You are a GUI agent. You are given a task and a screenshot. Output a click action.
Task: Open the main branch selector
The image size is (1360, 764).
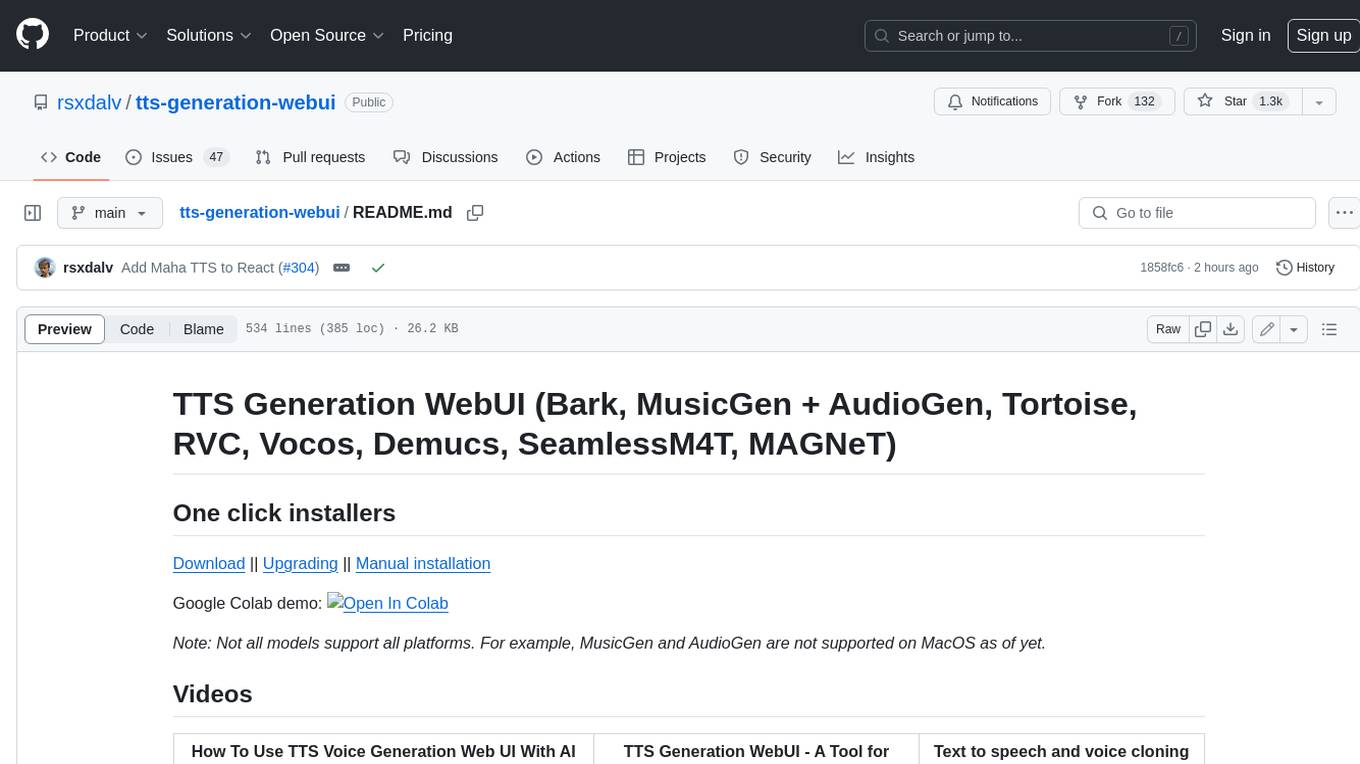coord(109,213)
